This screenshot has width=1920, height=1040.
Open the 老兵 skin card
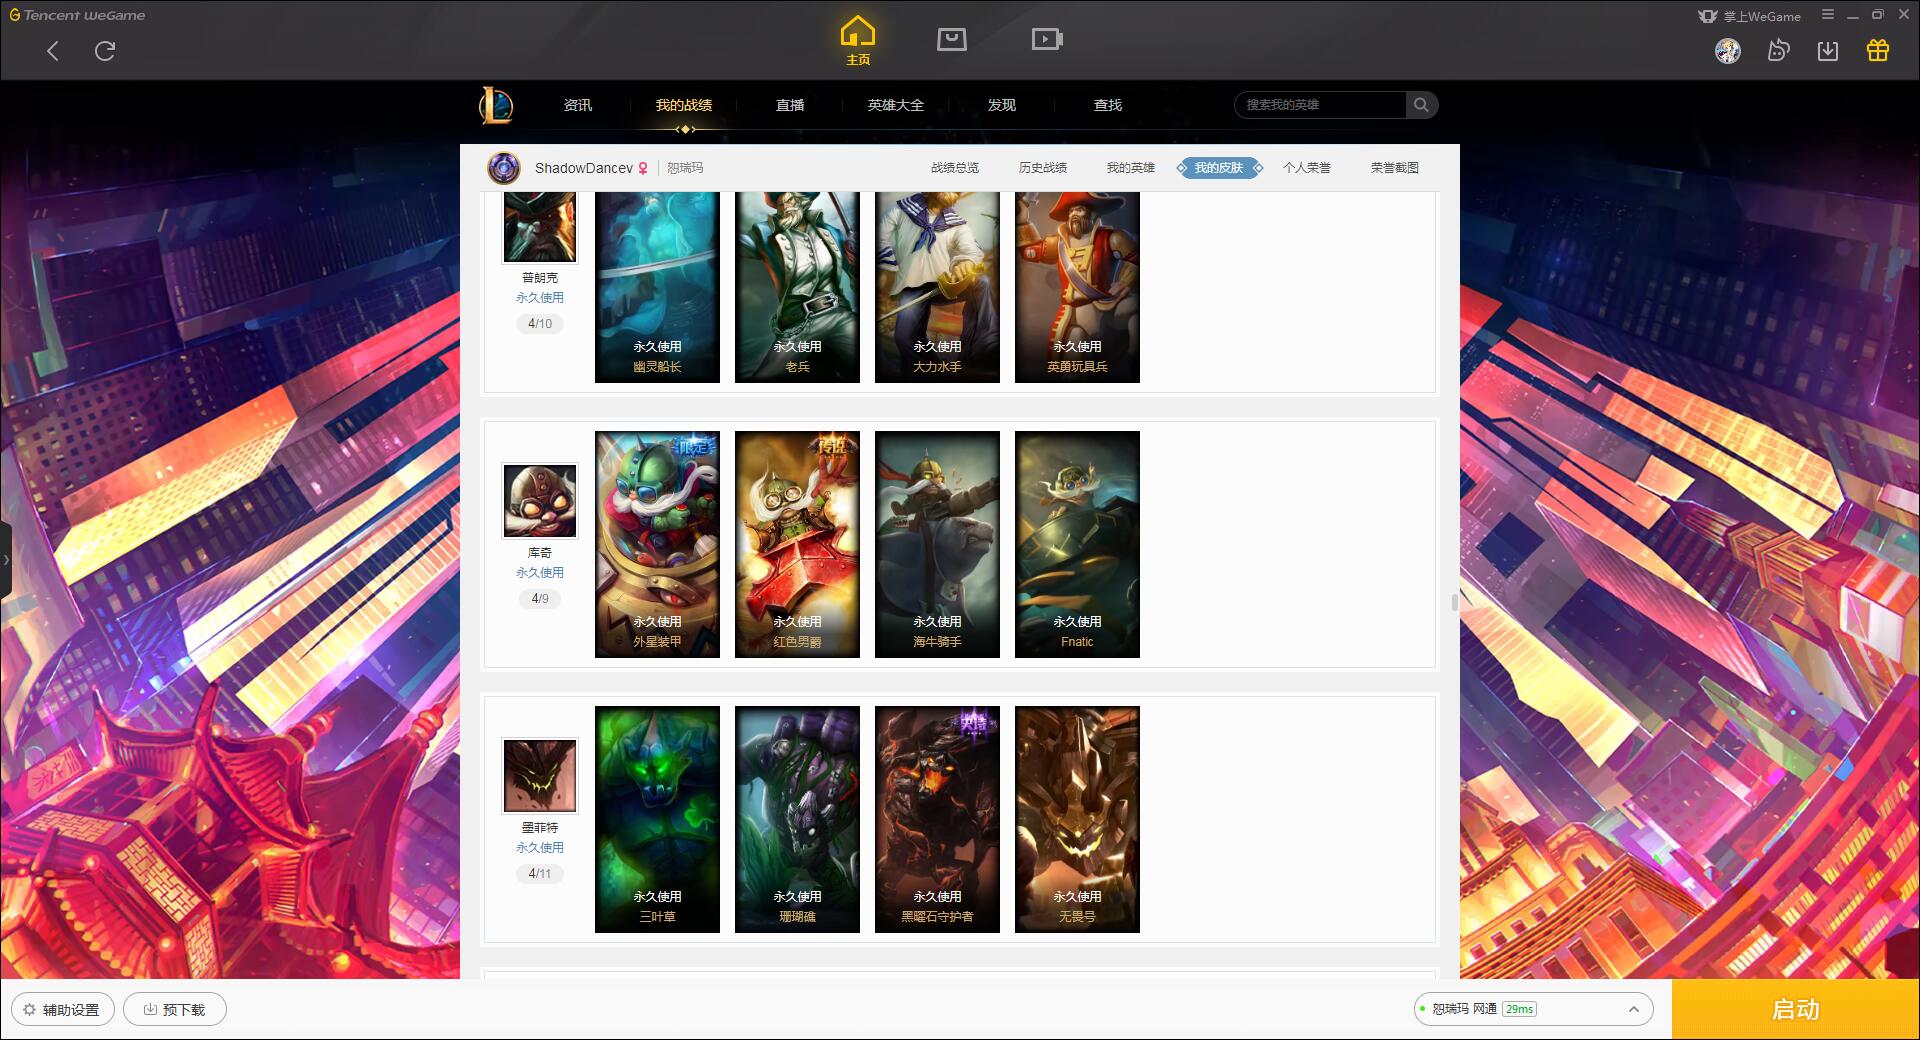(797, 287)
